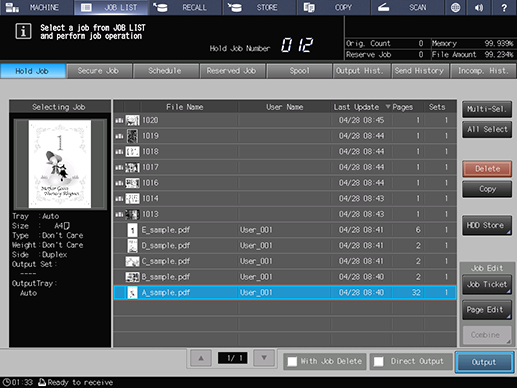Open the Job Ticket editor
The width and height of the screenshot is (517, 388).
click(487, 284)
